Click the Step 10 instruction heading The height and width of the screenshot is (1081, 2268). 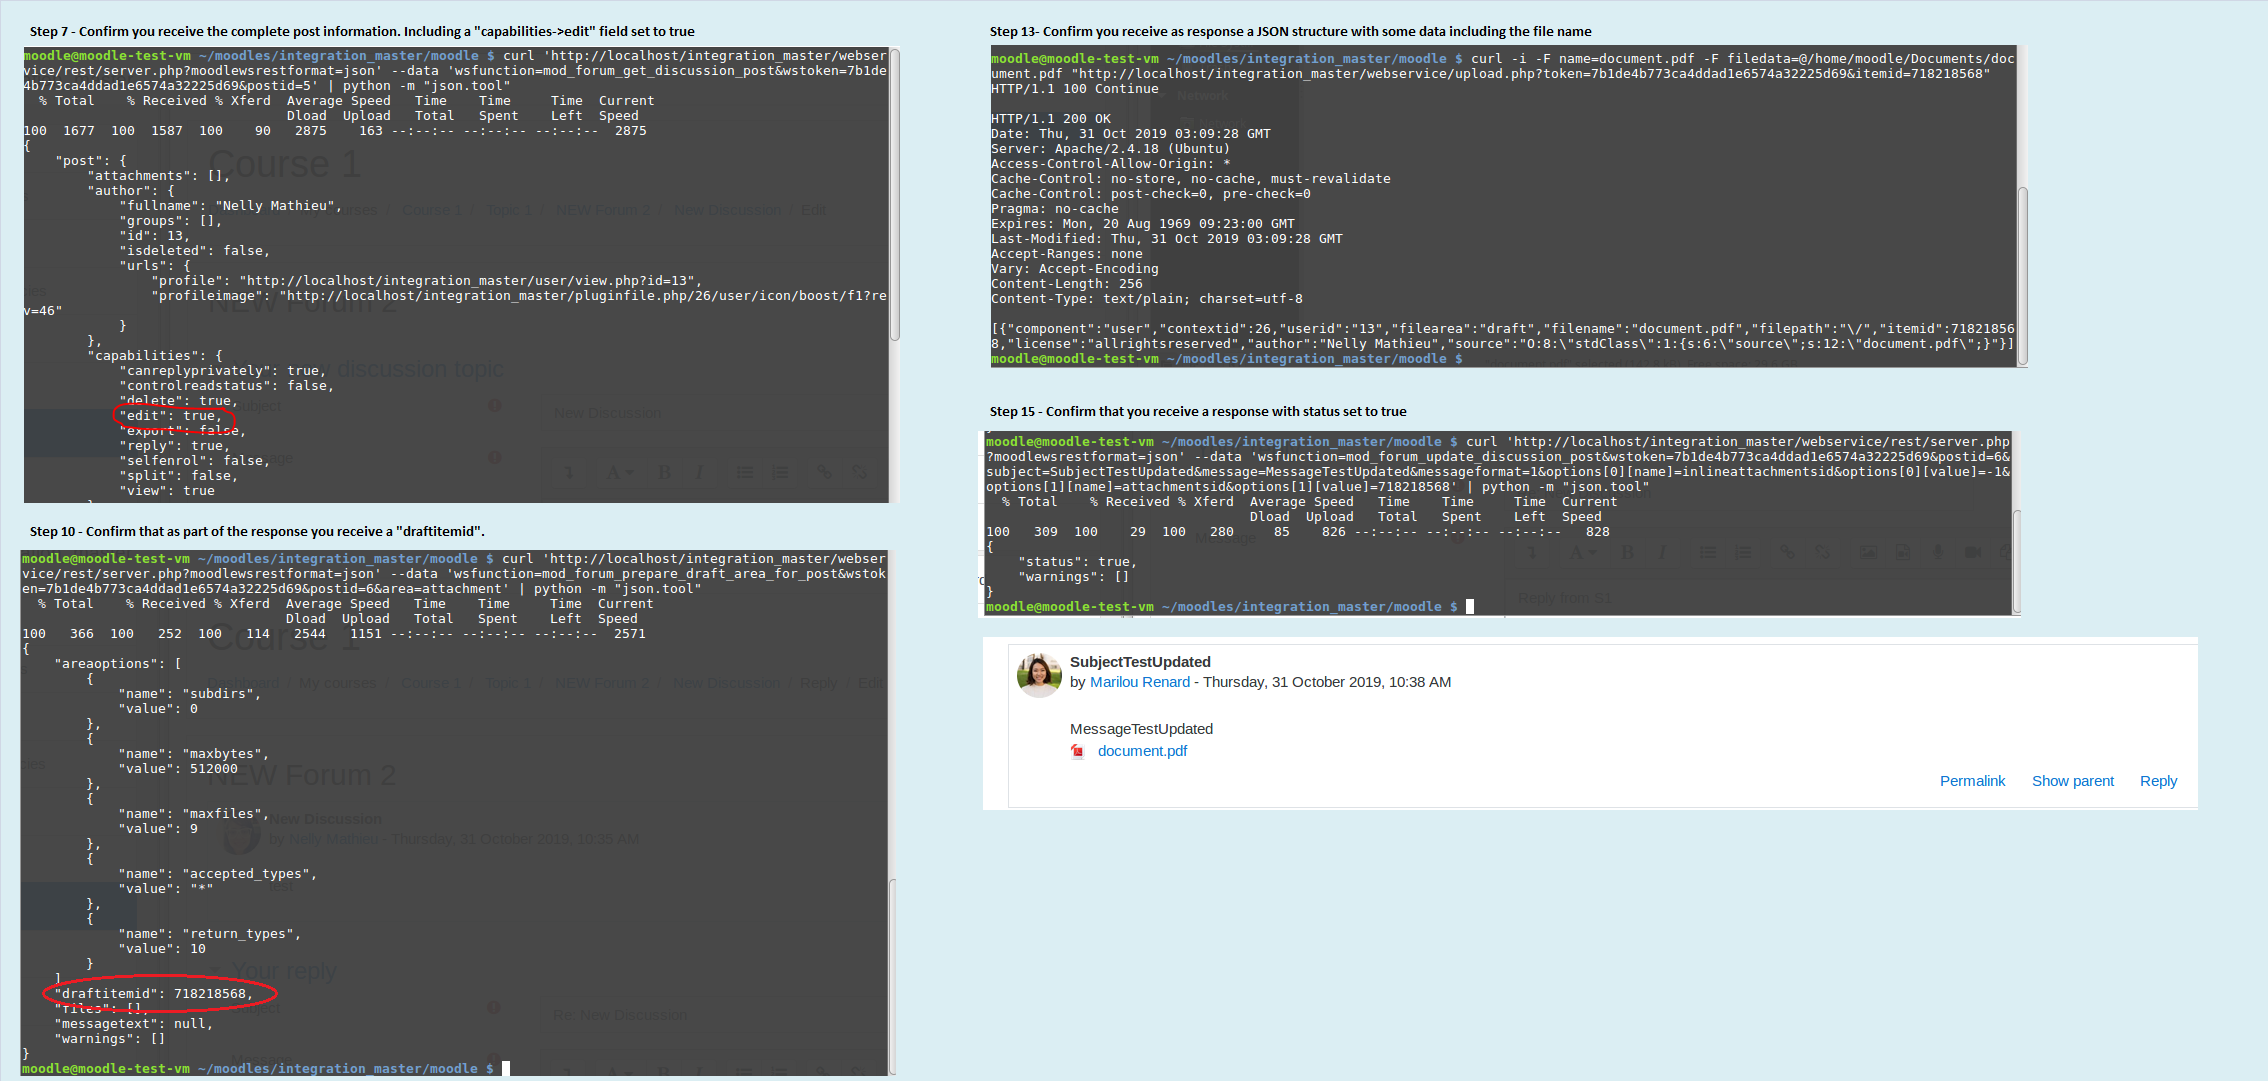[257, 532]
